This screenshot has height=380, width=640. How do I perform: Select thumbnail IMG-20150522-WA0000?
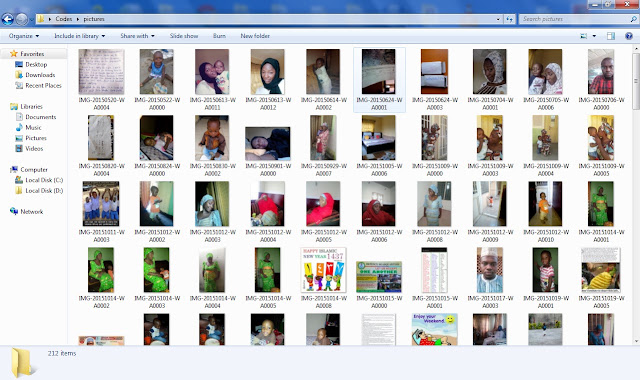tap(157, 71)
